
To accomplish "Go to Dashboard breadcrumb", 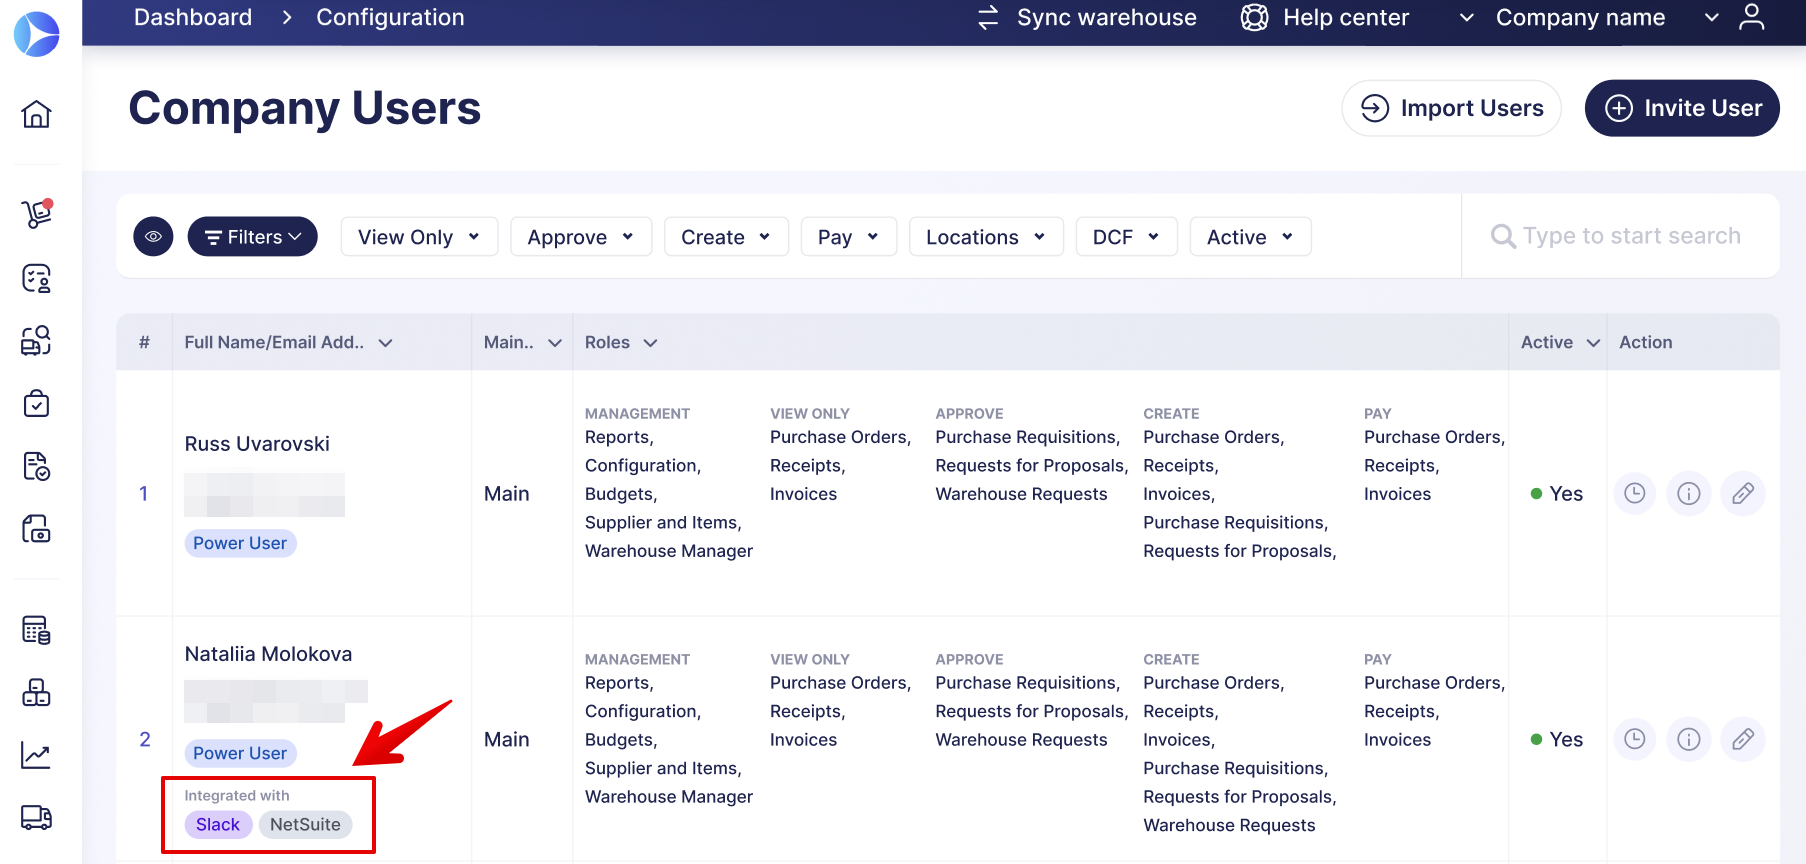I will click(x=193, y=17).
